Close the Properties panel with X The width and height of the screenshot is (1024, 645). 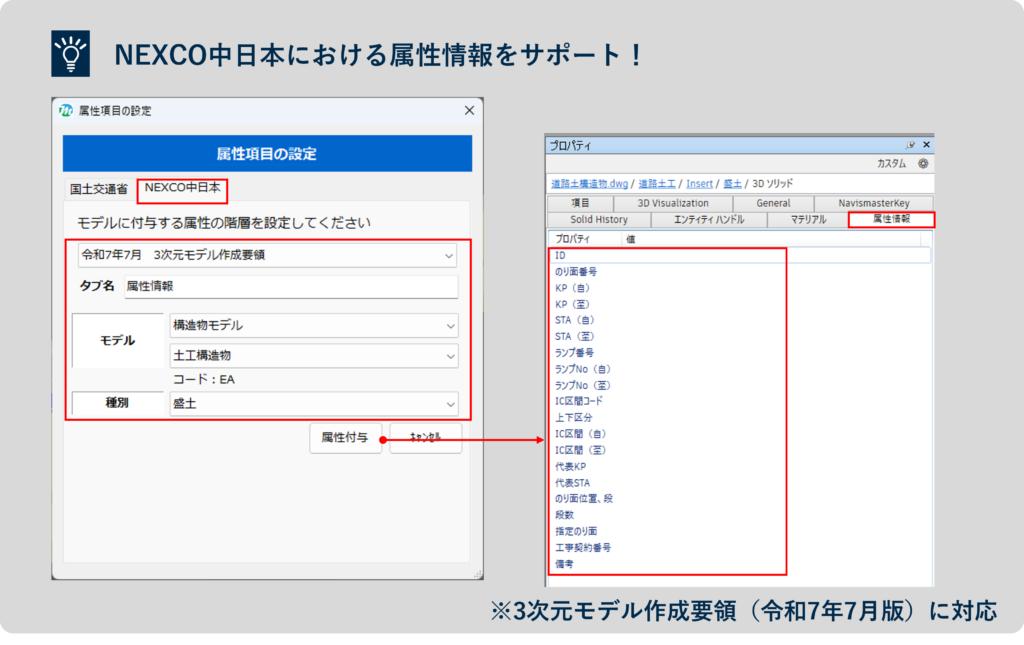[x=926, y=145]
